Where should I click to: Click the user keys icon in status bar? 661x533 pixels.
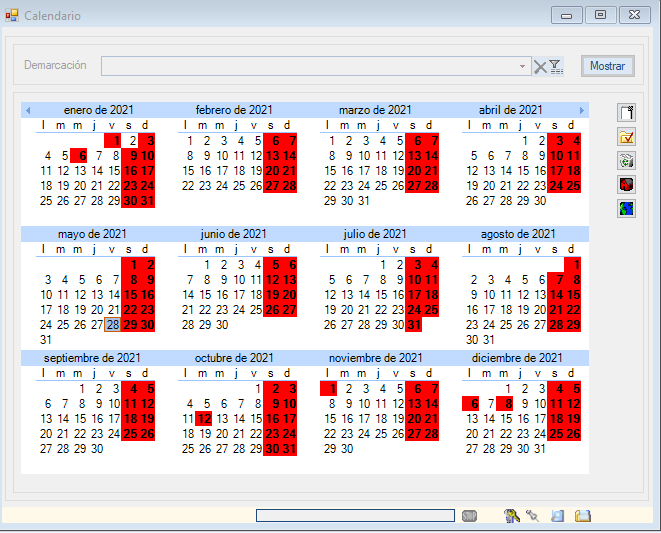point(512,516)
